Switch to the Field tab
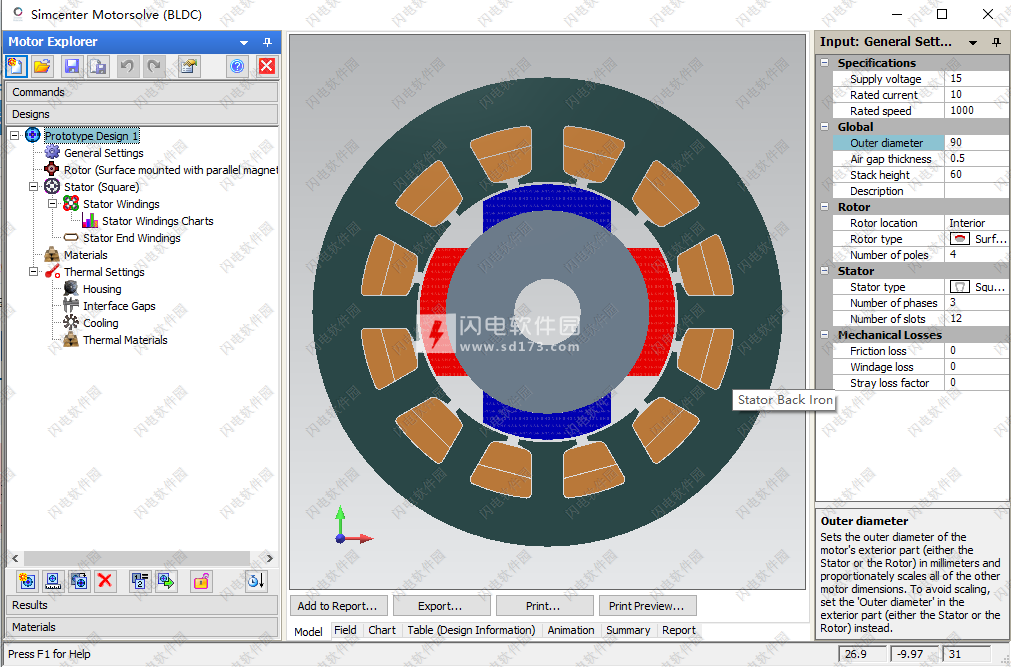The width and height of the screenshot is (1011, 667). pyautogui.click(x=345, y=630)
